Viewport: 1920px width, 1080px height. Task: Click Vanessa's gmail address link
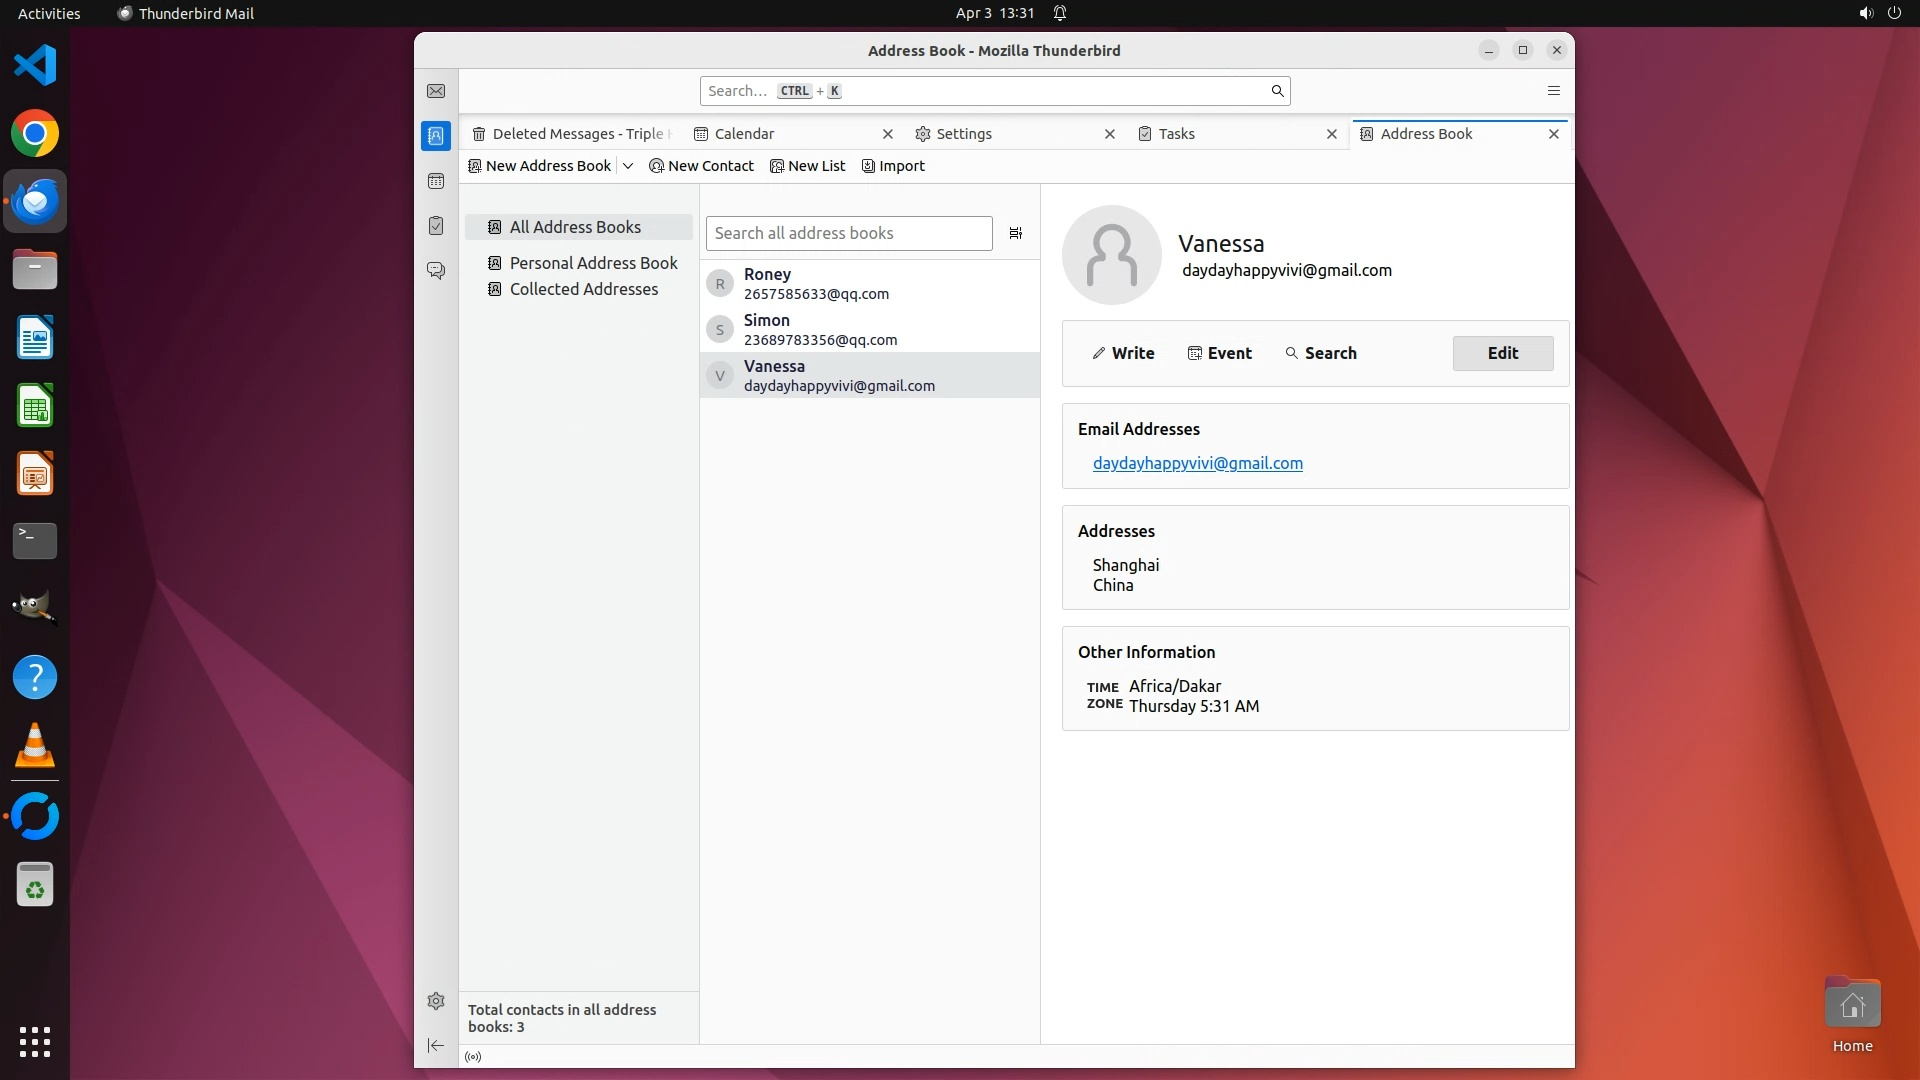(1197, 463)
